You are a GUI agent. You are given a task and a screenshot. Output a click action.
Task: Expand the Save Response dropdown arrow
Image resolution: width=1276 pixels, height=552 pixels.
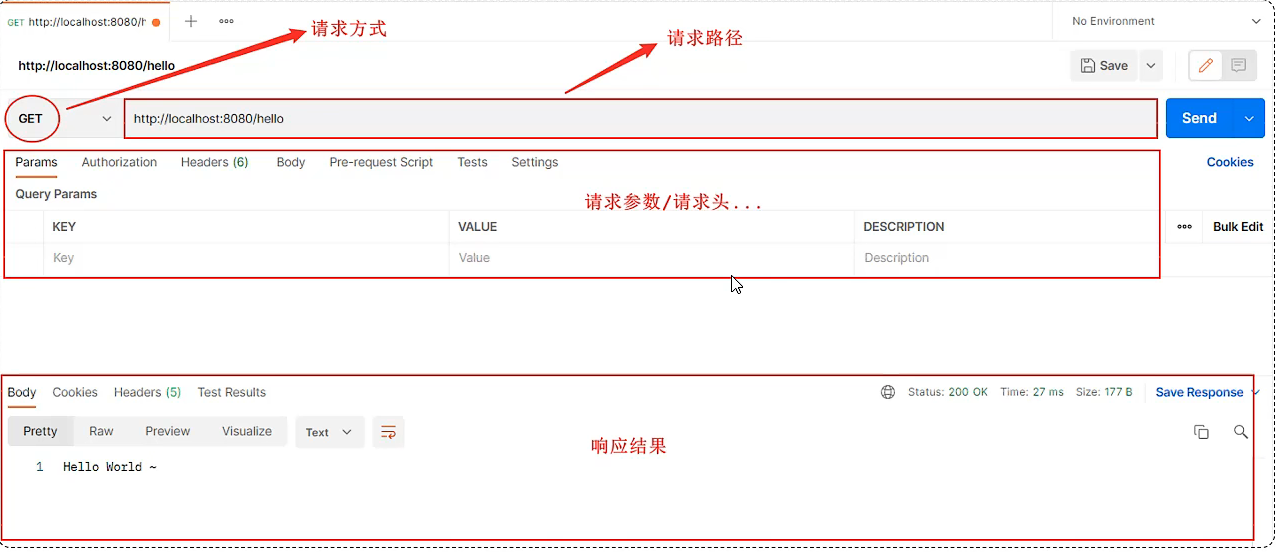[1255, 392]
